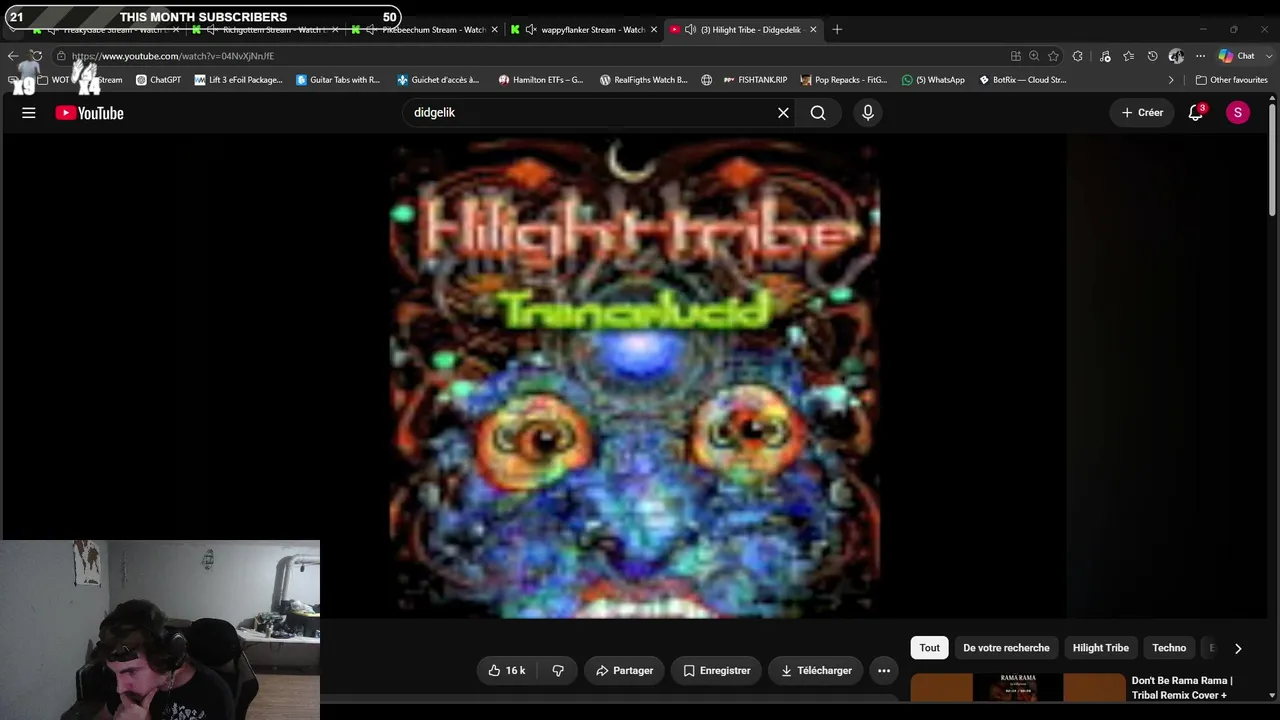Open the ChatGPT bookmark
The height and width of the screenshot is (720, 1280).
tap(158, 80)
